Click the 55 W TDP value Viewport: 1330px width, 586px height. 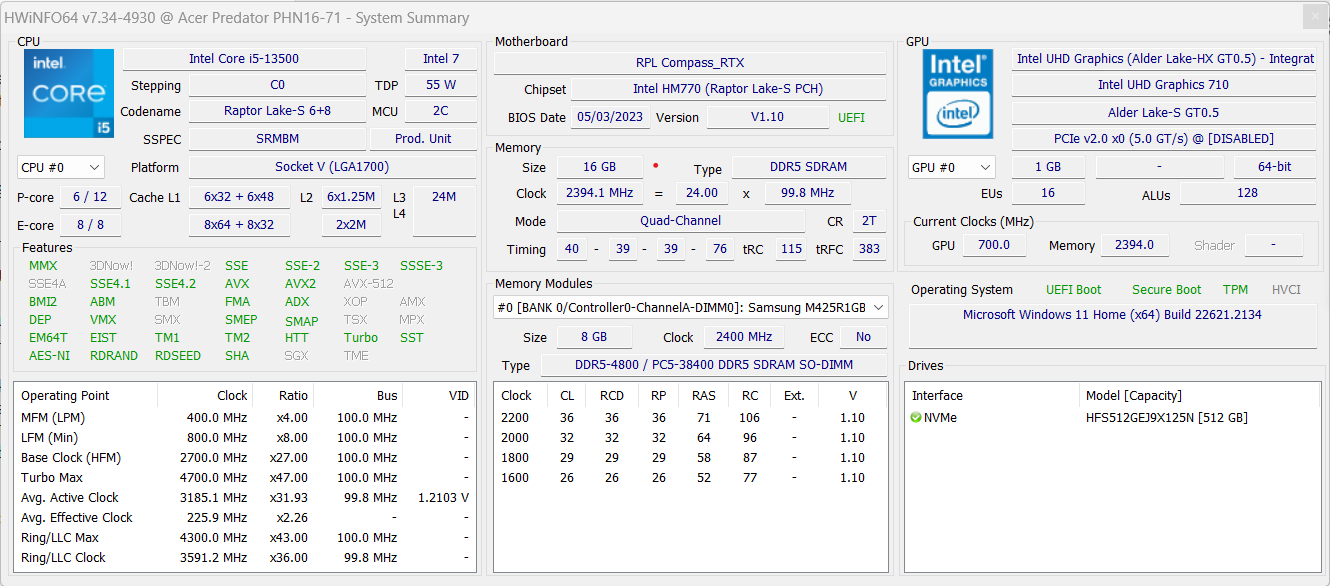[441, 86]
